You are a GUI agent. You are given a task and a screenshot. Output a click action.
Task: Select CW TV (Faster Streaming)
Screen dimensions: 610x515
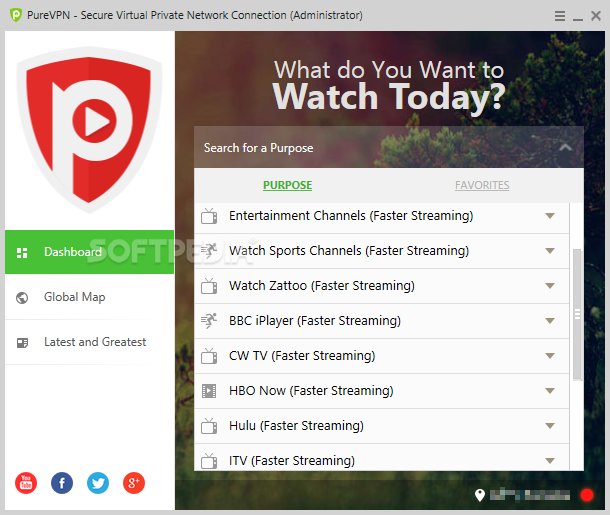[x=382, y=356]
